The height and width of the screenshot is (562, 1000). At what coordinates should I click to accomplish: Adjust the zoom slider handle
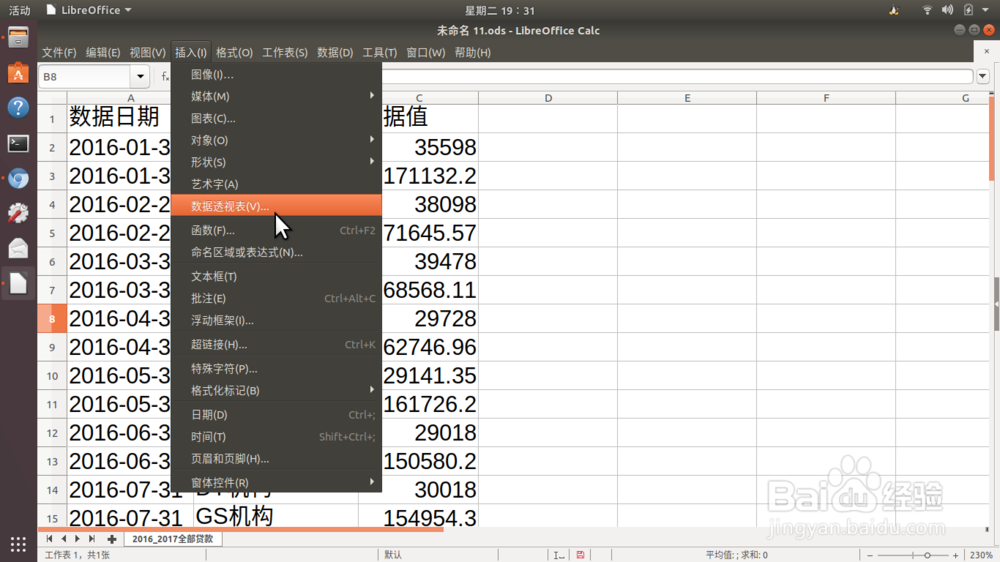(927, 556)
